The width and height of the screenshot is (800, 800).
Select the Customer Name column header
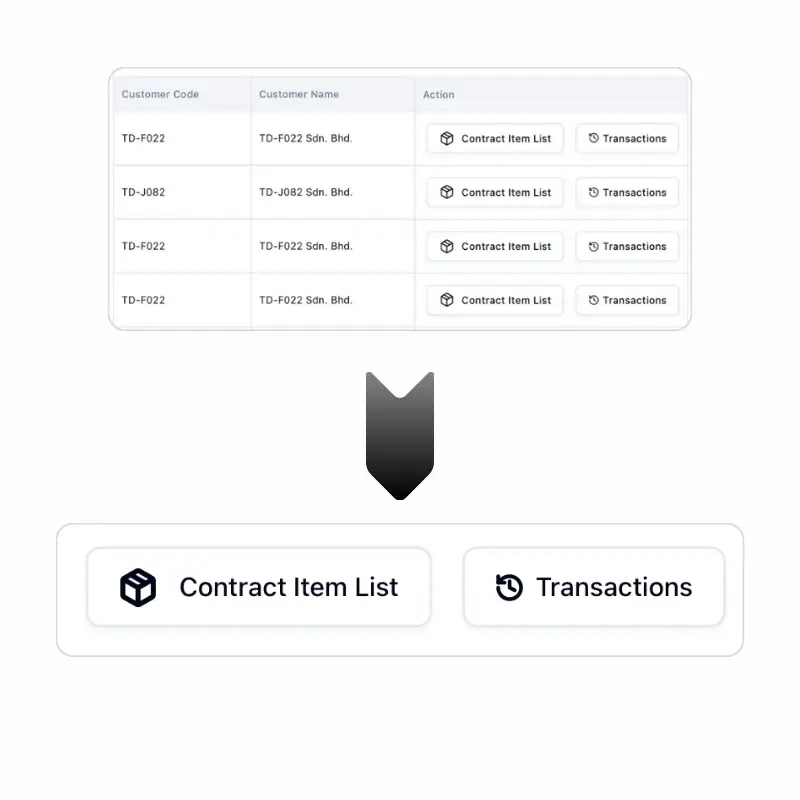coord(299,94)
